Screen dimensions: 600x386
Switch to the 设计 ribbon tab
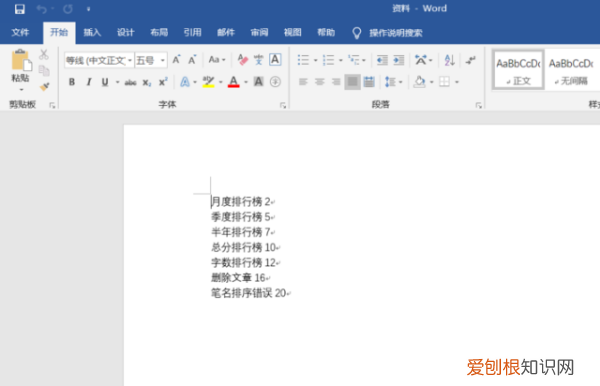(126, 33)
